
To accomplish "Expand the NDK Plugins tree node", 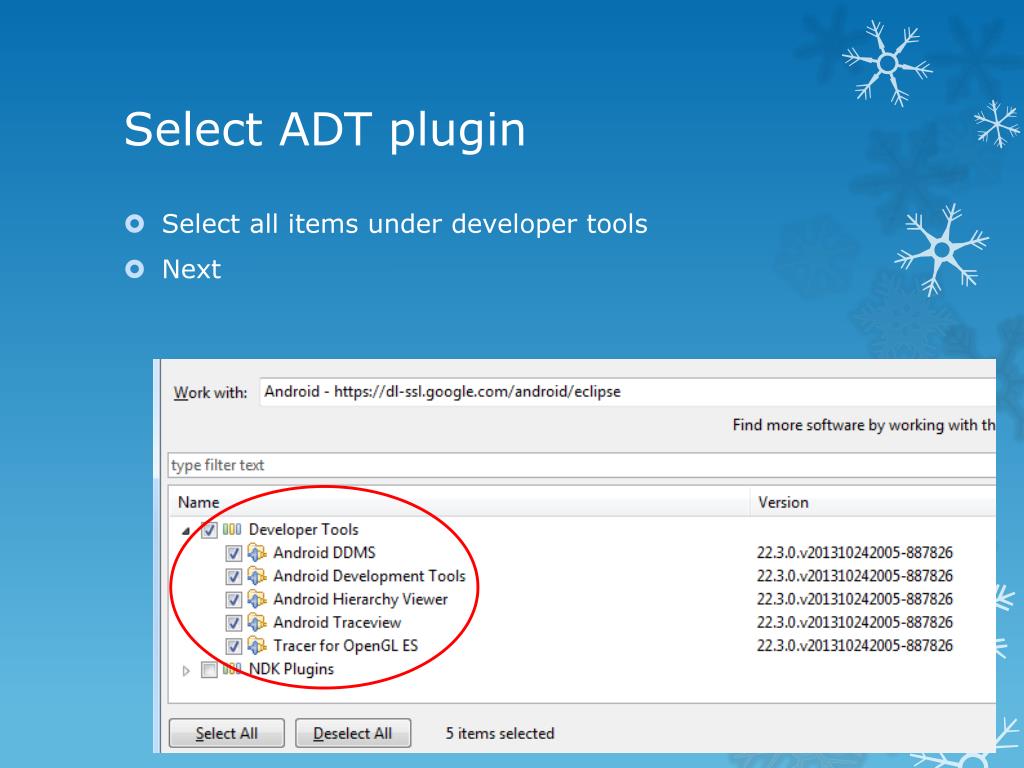I will 186,671.
